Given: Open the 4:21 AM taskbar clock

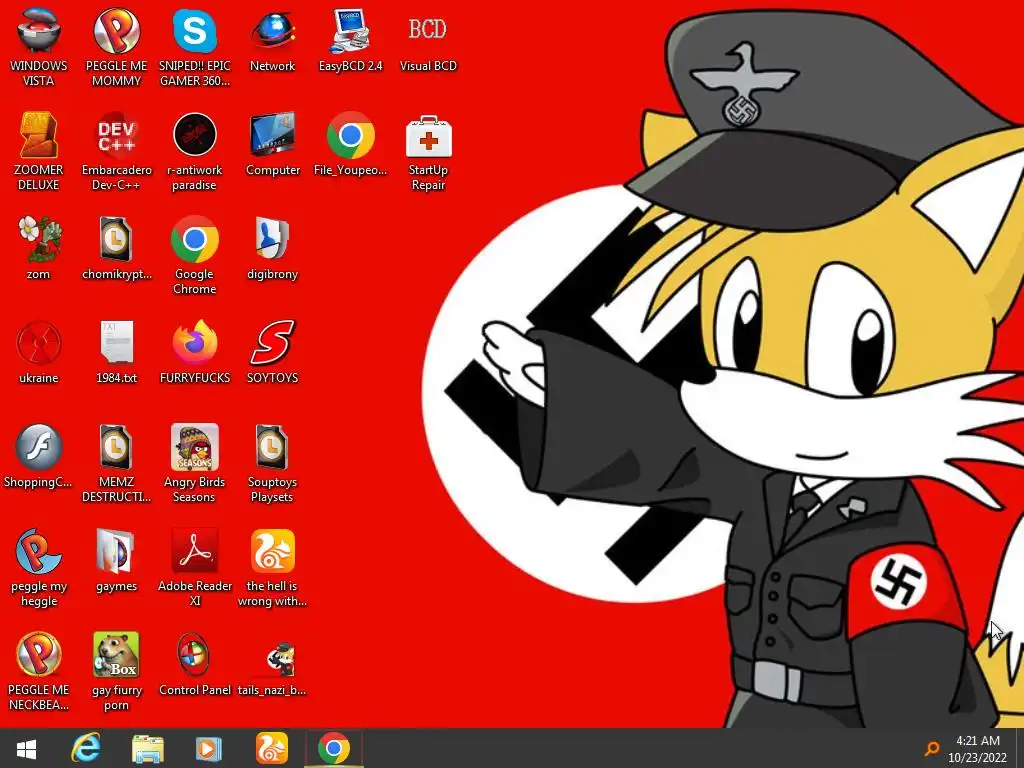Looking at the screenshot, I should (x=978, y=749).
